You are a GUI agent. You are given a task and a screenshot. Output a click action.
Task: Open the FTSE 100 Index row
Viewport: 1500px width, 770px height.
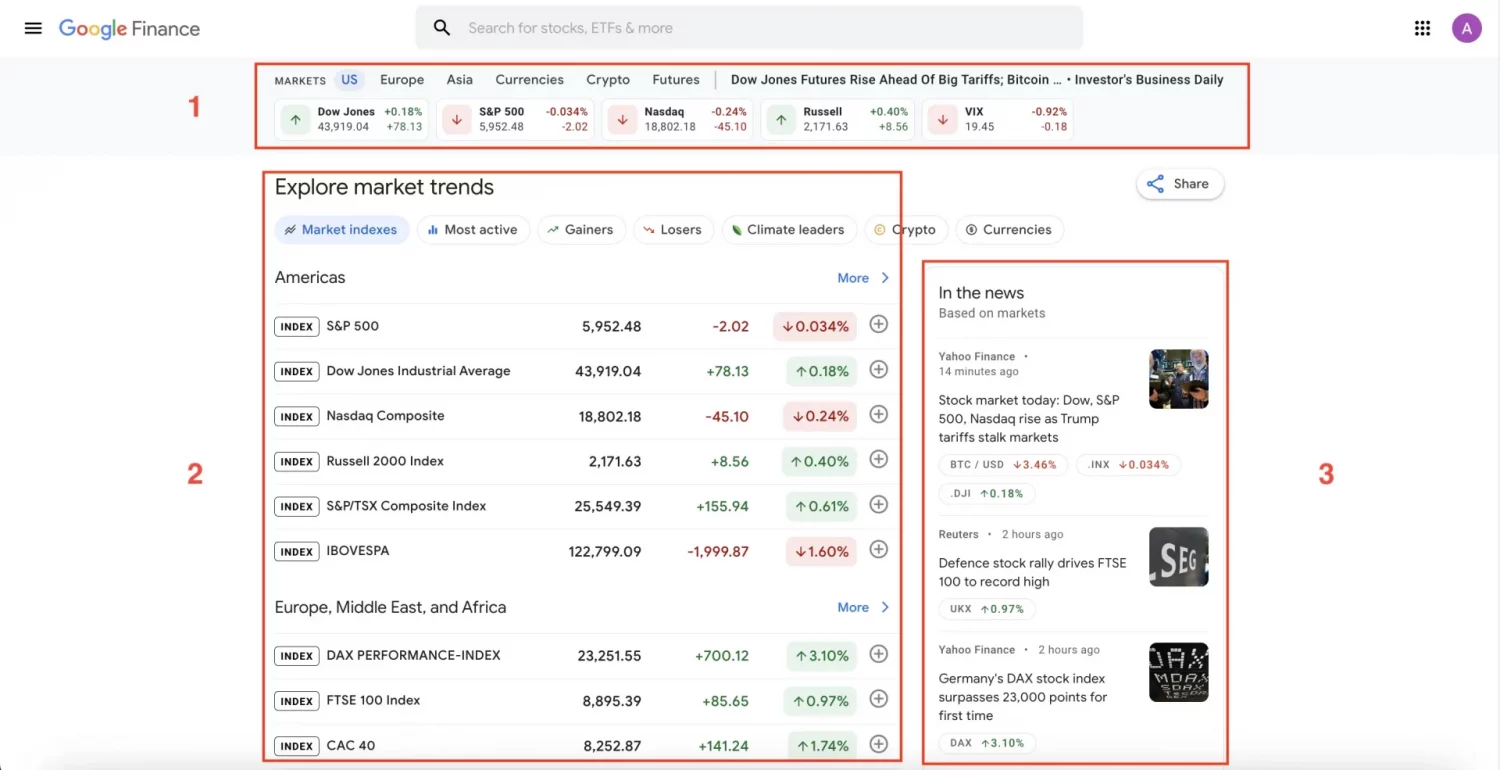582,701
